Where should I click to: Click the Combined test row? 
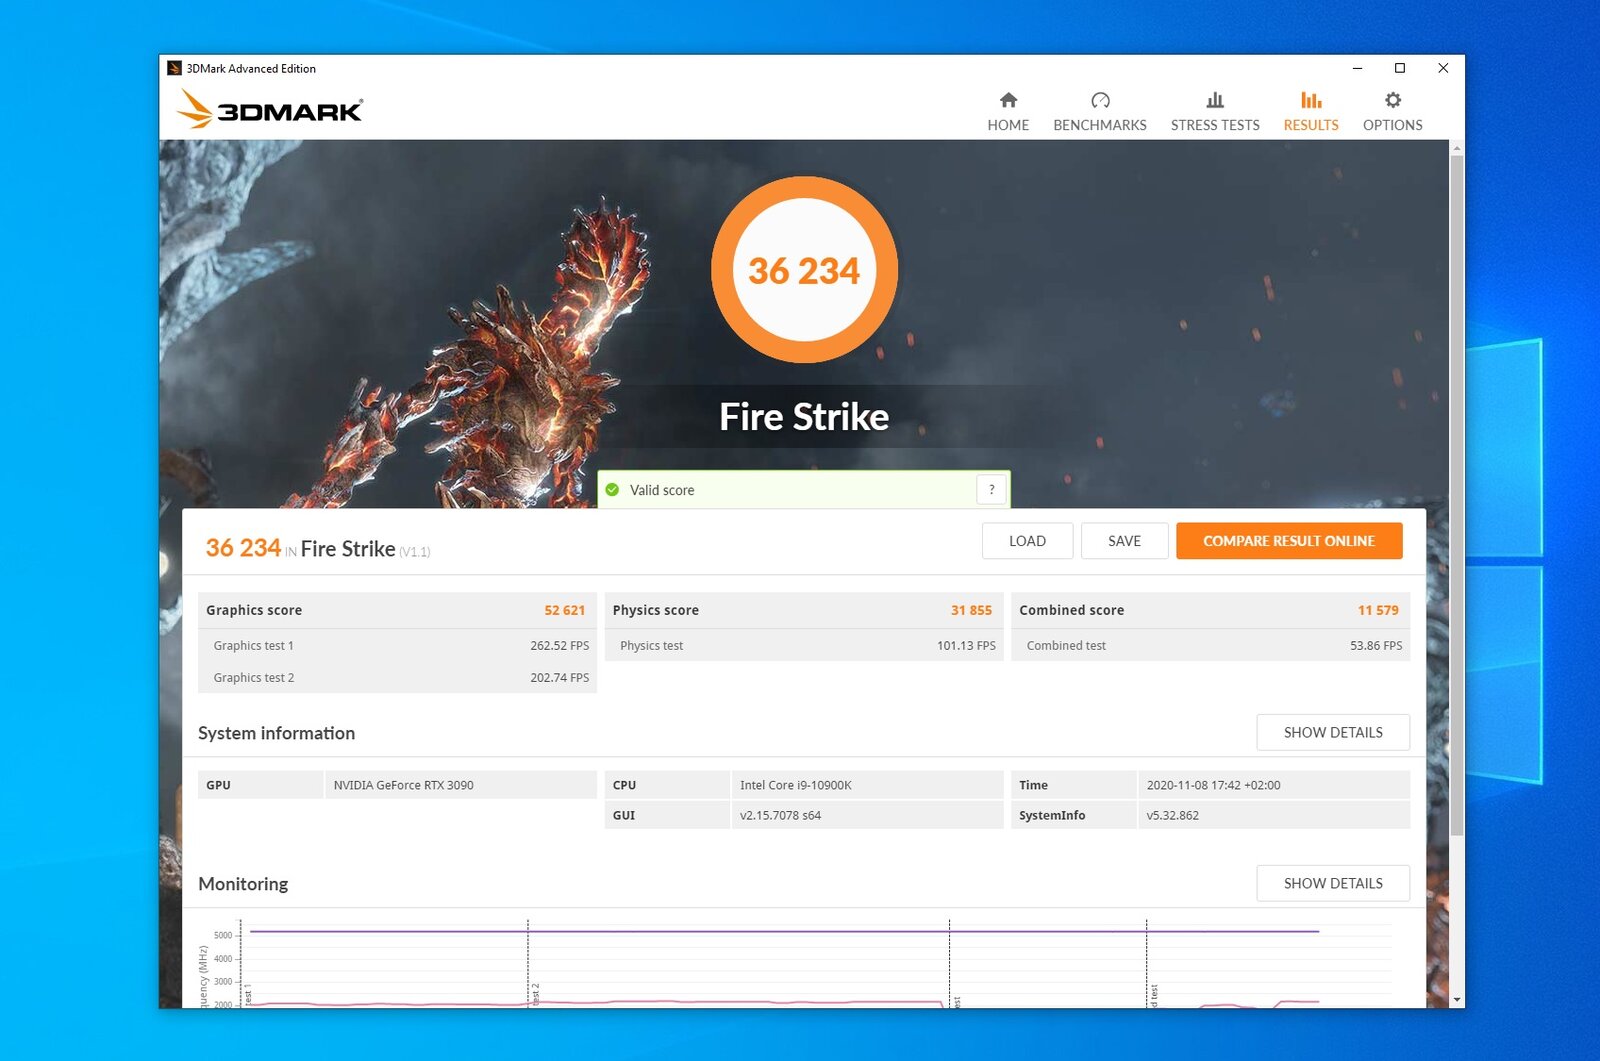tap(1211, 645)
